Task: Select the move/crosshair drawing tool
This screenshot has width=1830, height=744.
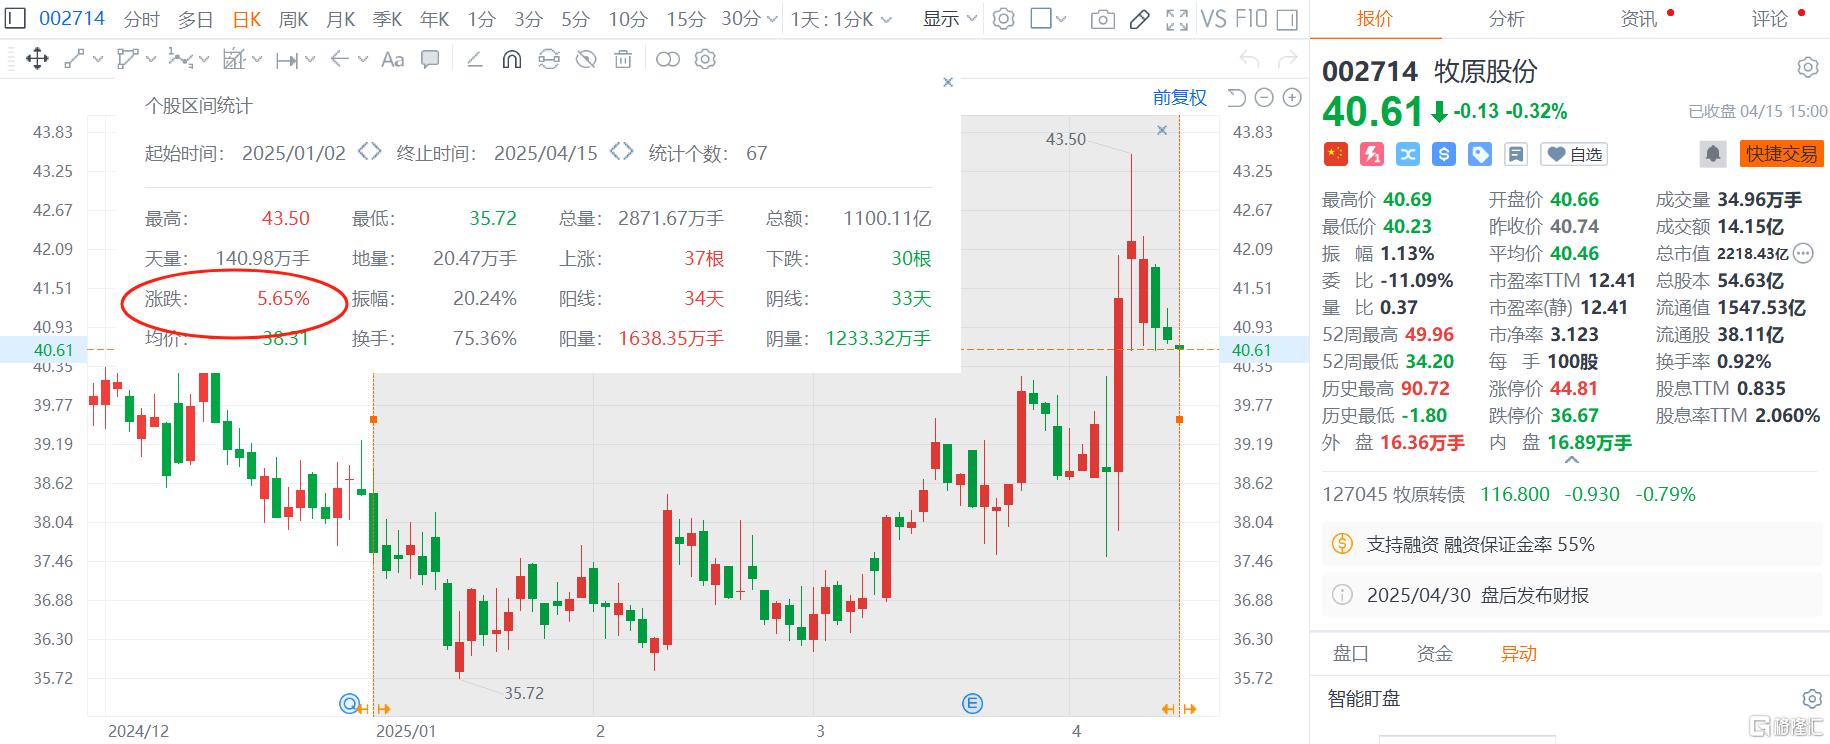Action: pyautogui.click(x=37, y=60)
